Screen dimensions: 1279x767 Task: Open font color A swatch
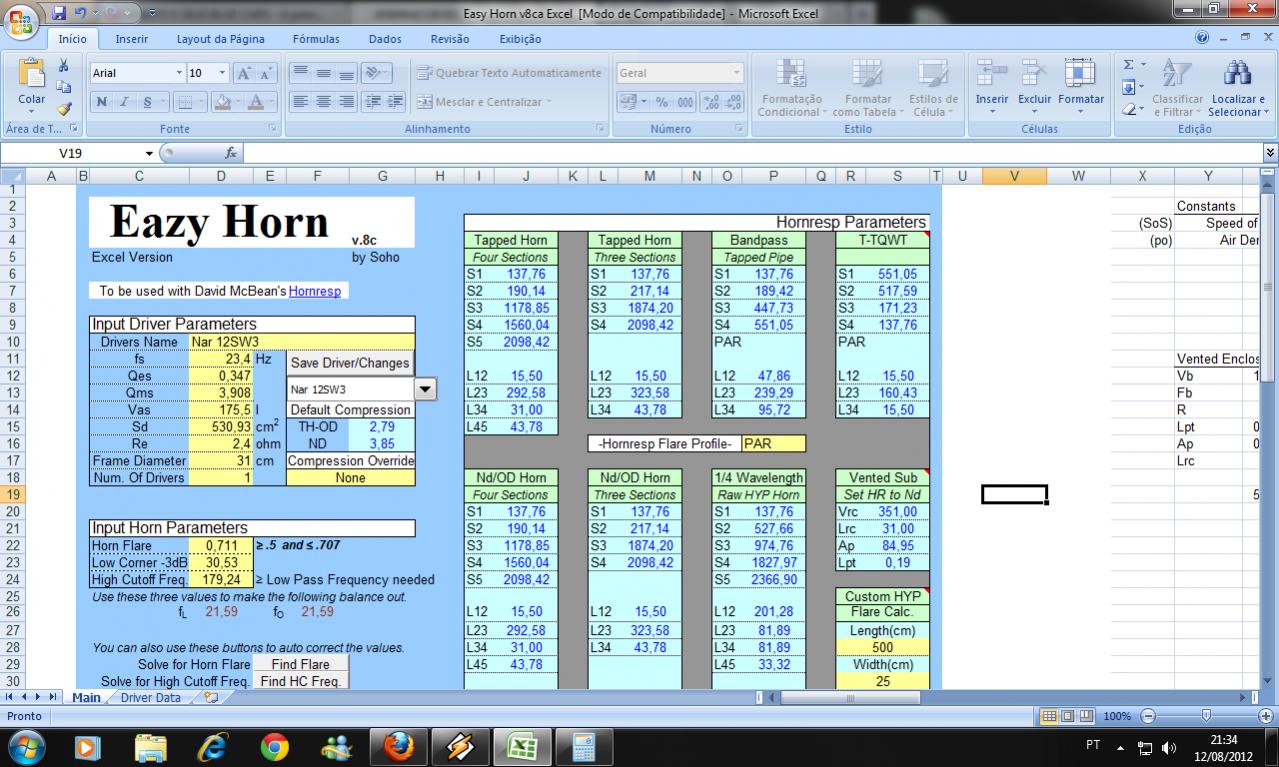pyautogui.click(x=255, y=101)
